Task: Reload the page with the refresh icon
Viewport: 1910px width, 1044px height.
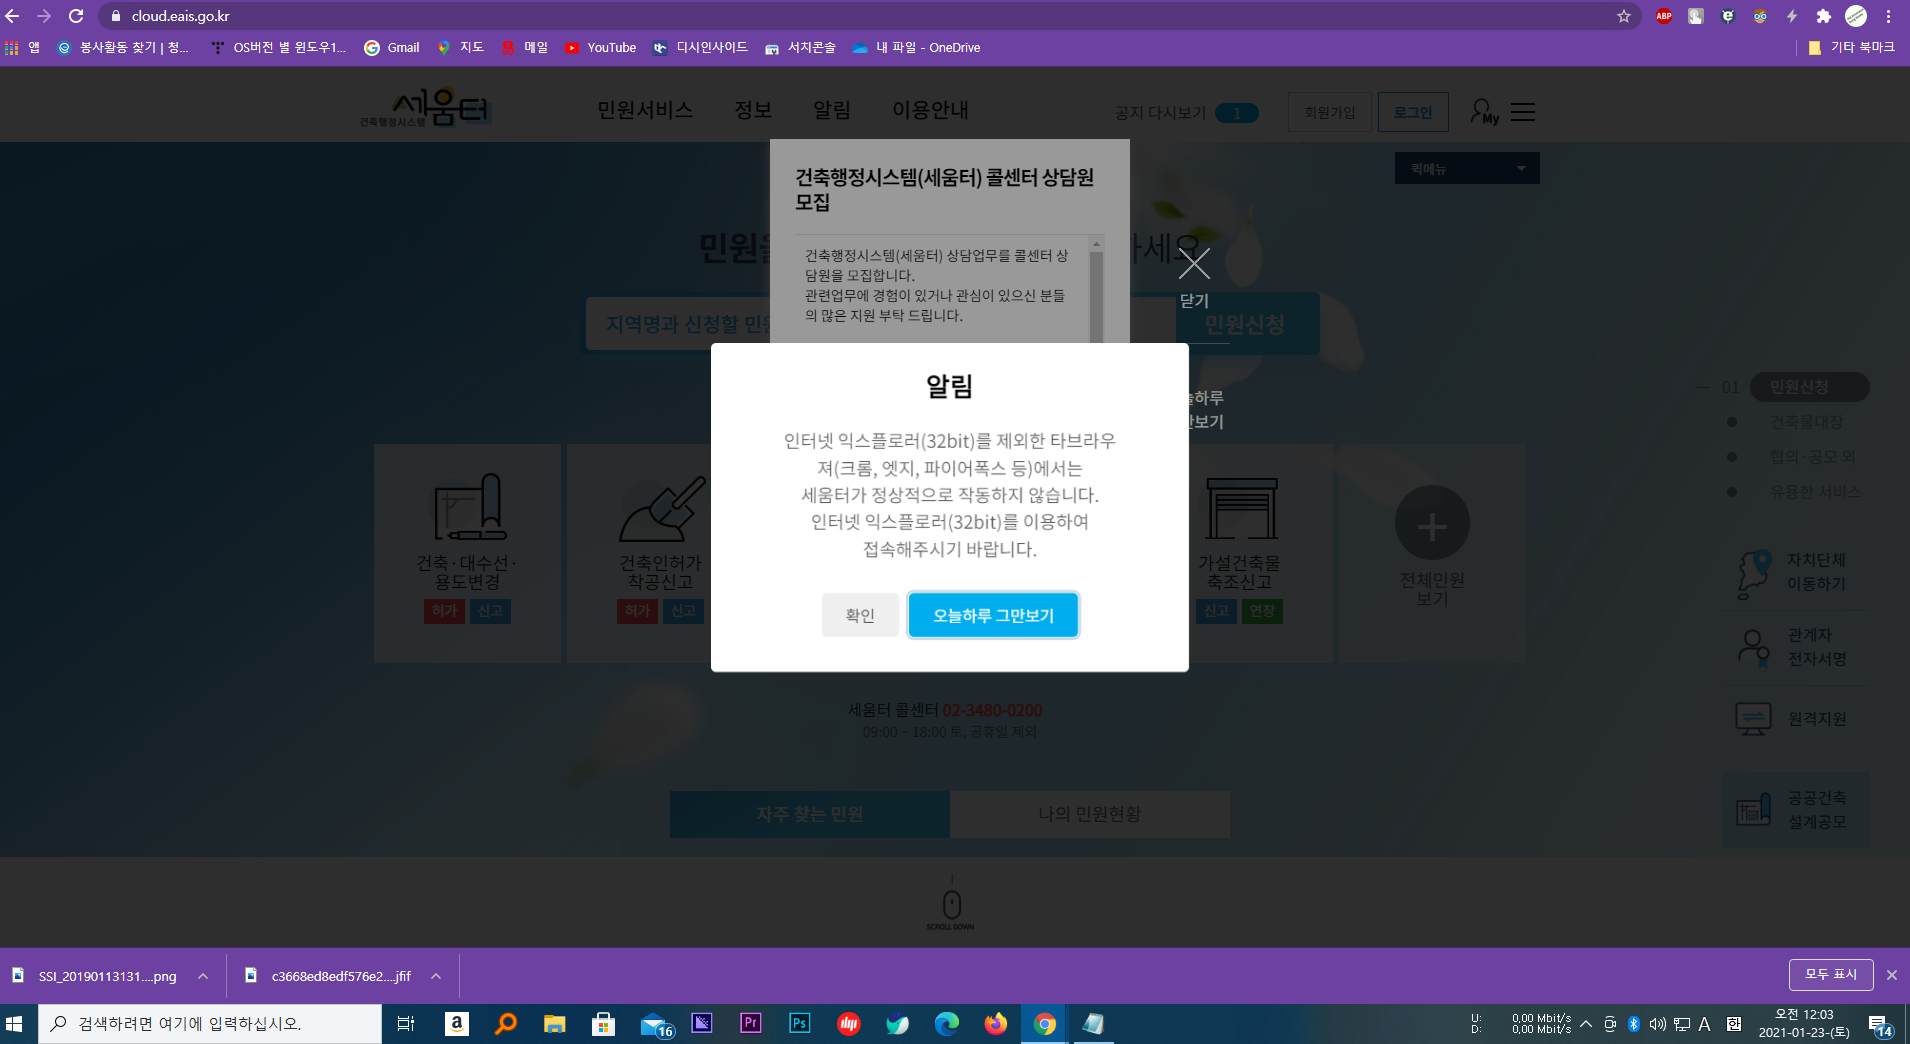Action: [x=76, y=16]
